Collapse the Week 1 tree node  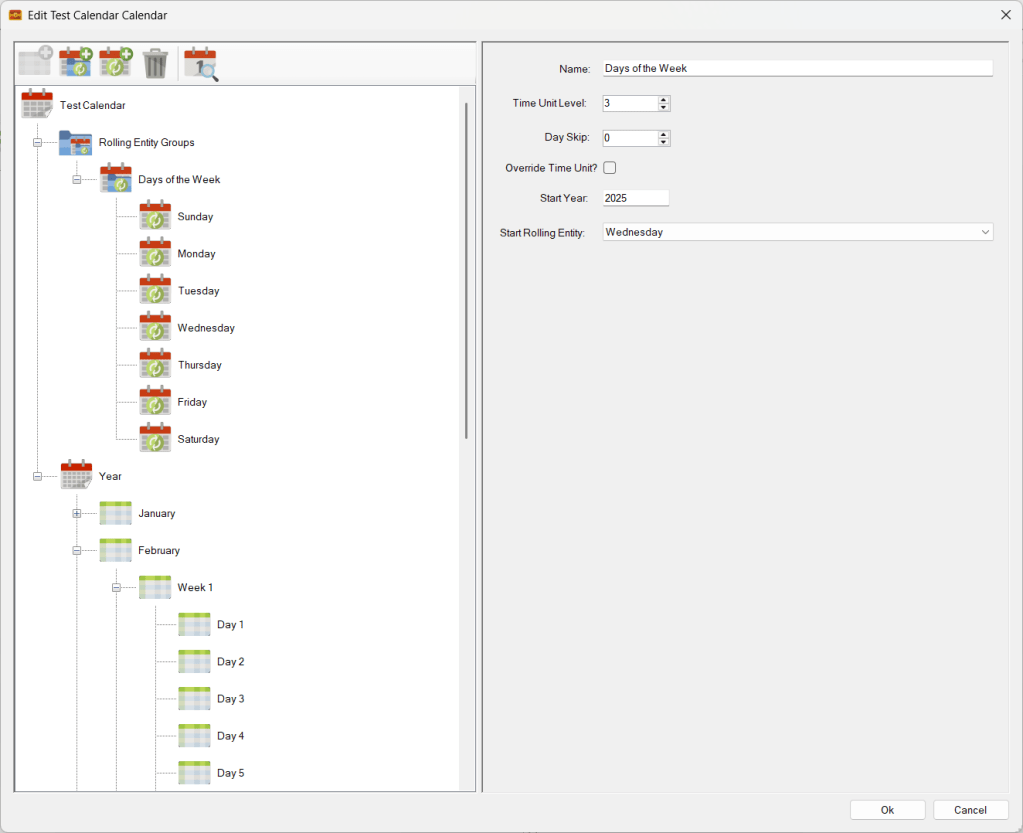click(x=116, y=588)
